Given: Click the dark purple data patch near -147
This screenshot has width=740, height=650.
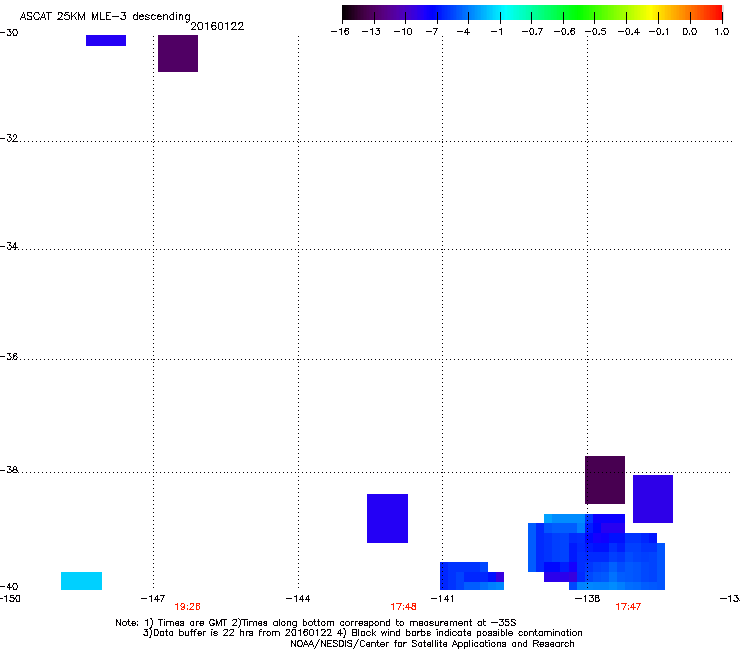Looking at the screenshot, I should (178, 53).
